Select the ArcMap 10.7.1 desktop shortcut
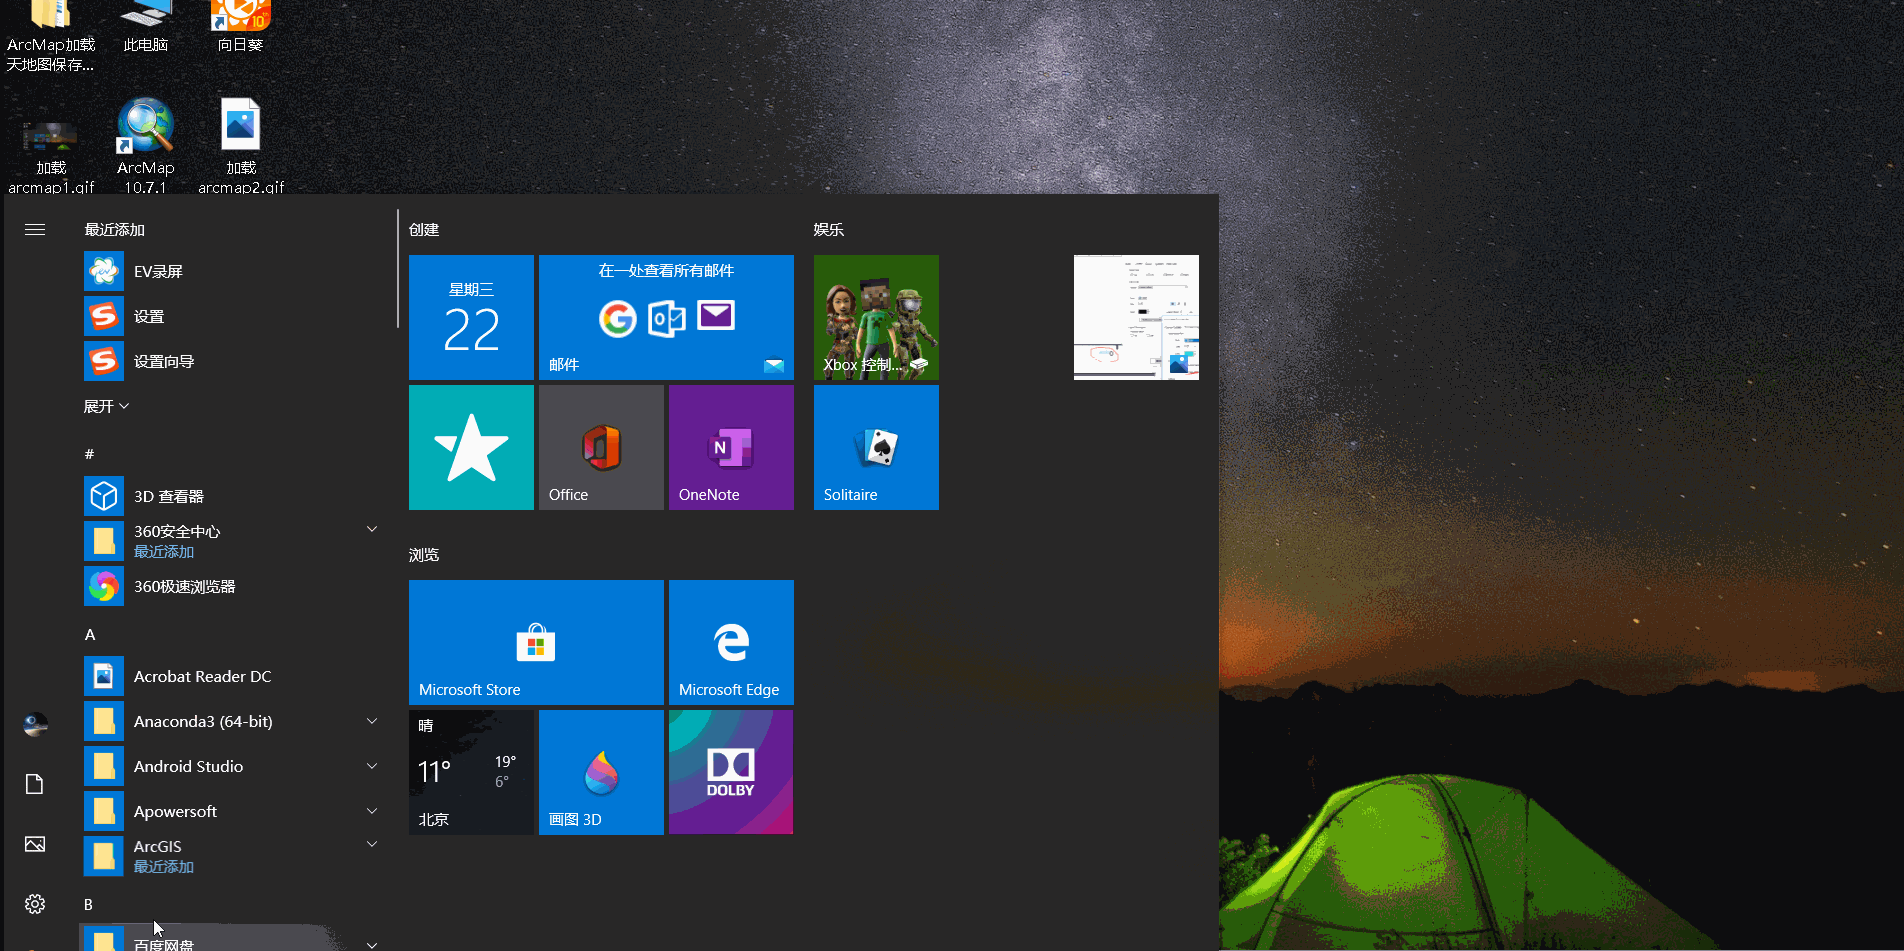 point(146,146)
